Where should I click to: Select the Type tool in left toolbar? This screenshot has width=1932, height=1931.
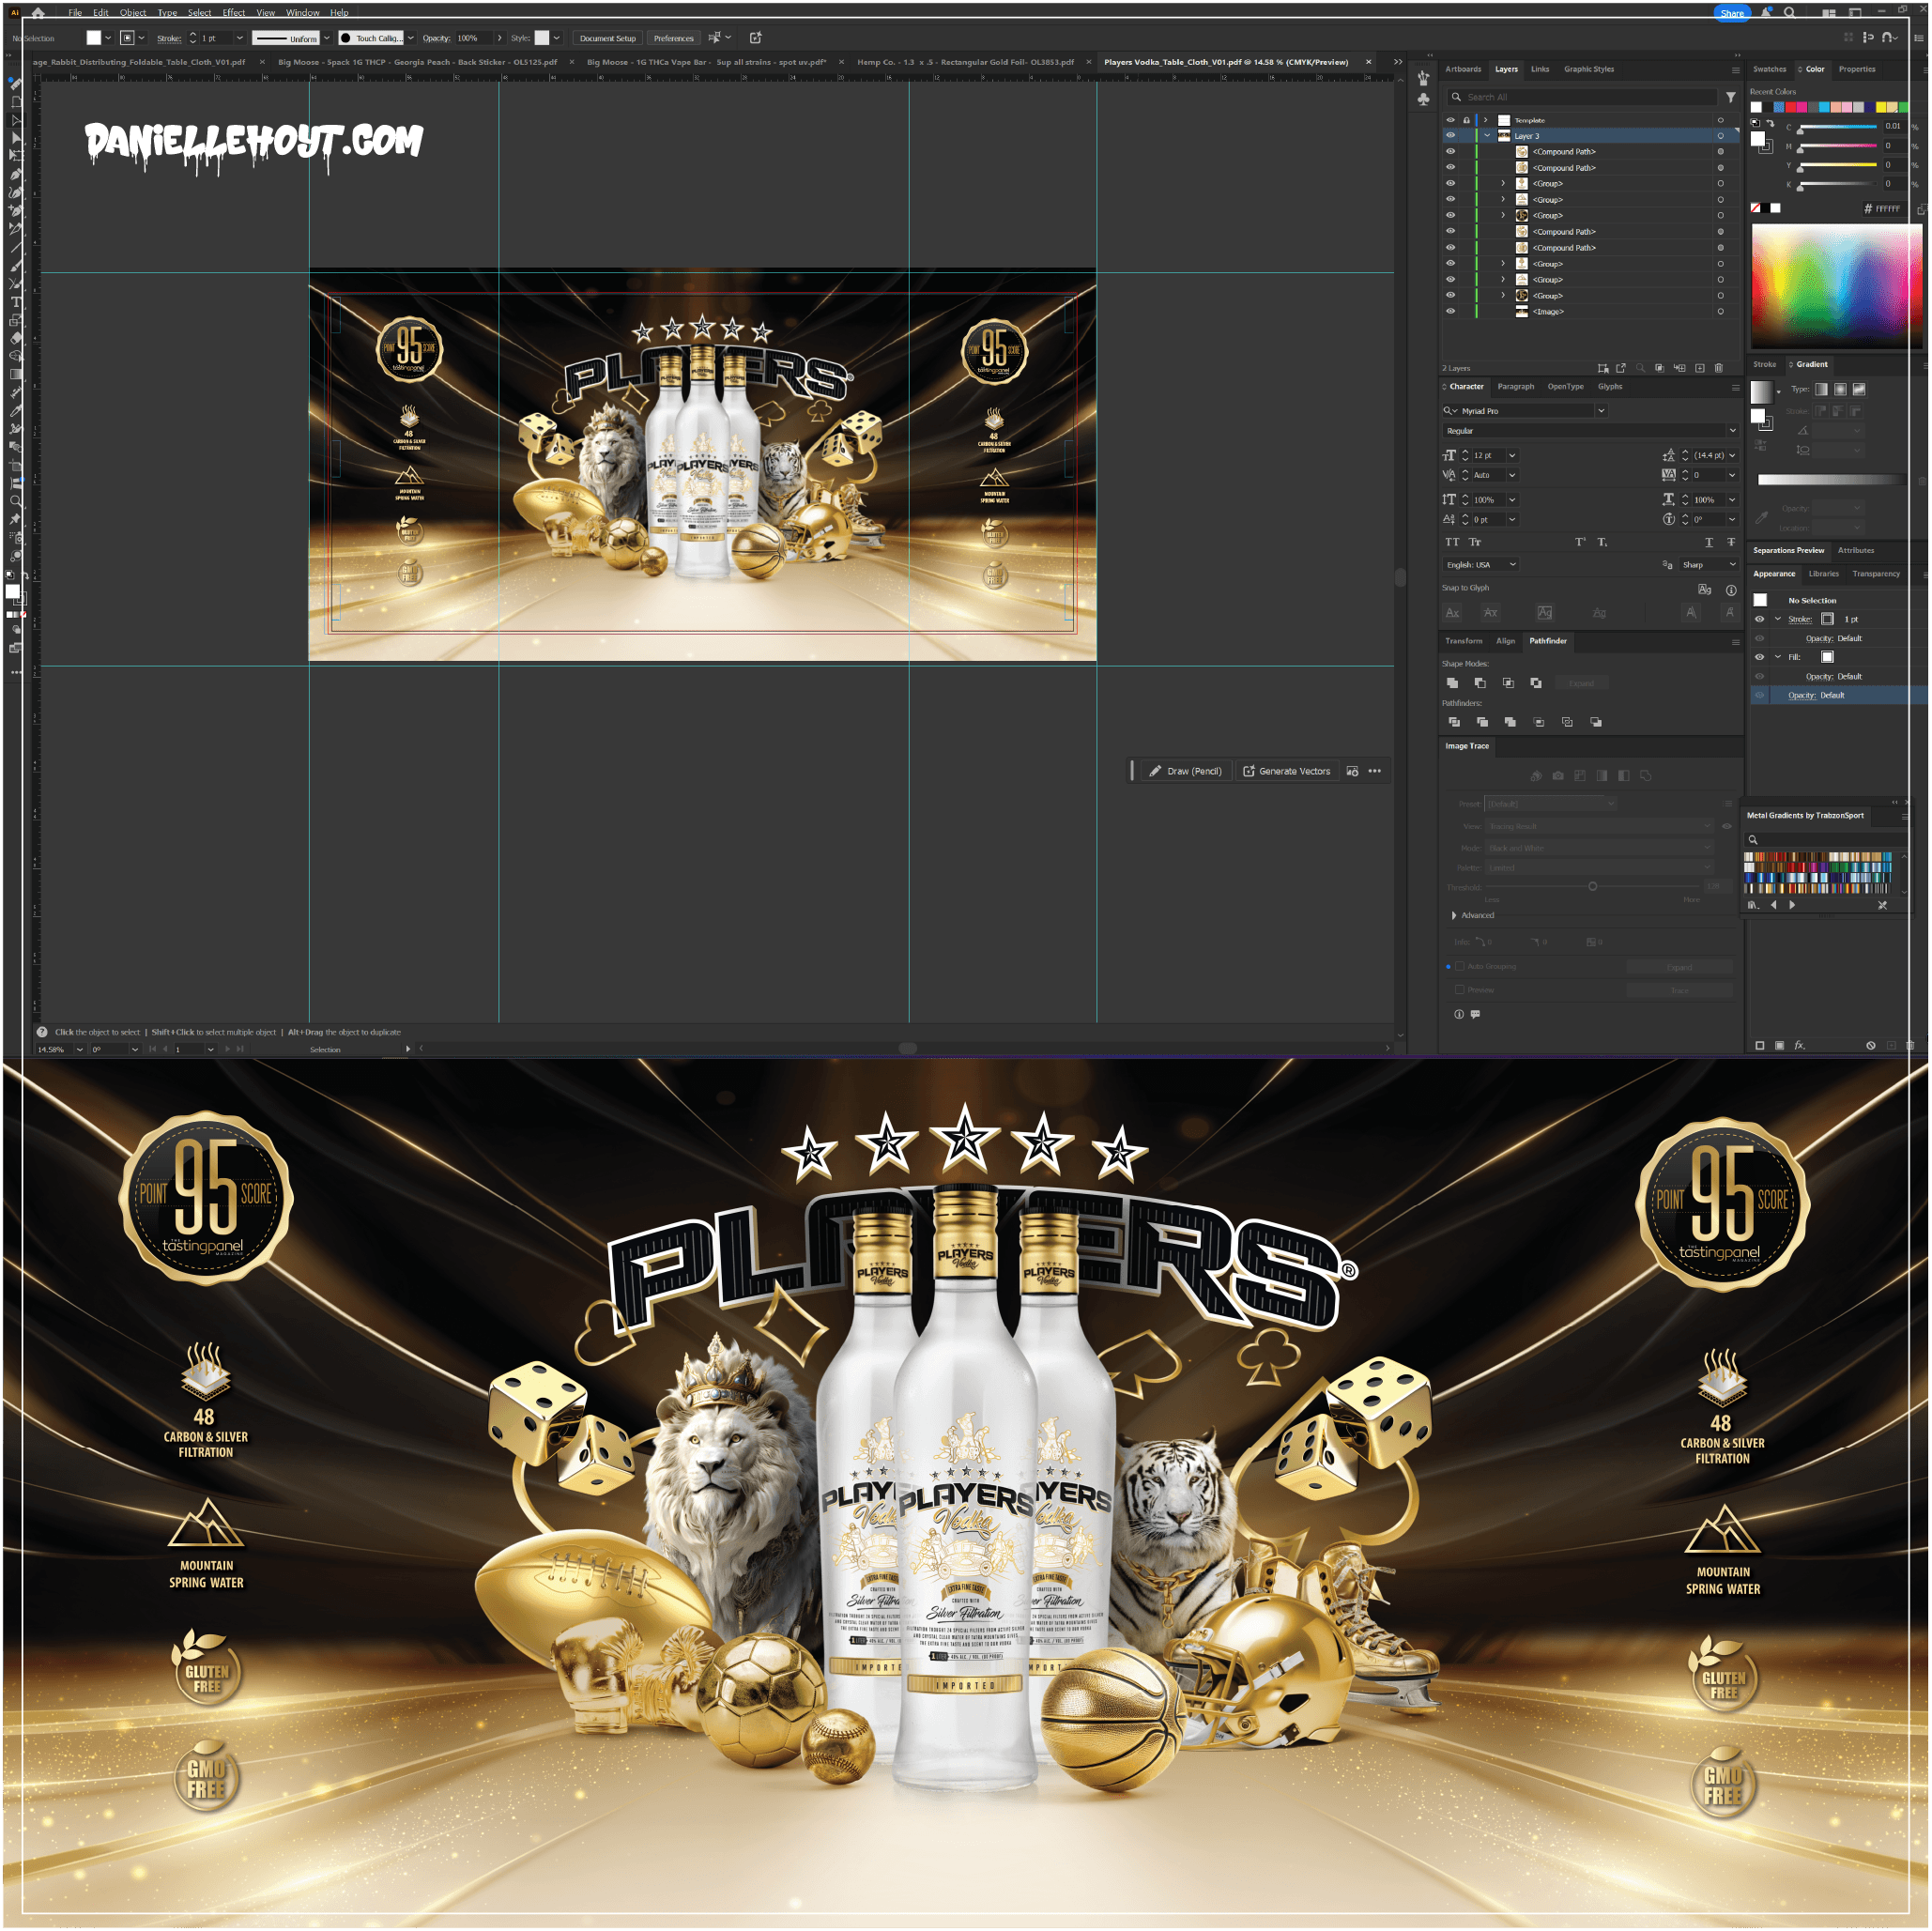[x=15, y=302]
